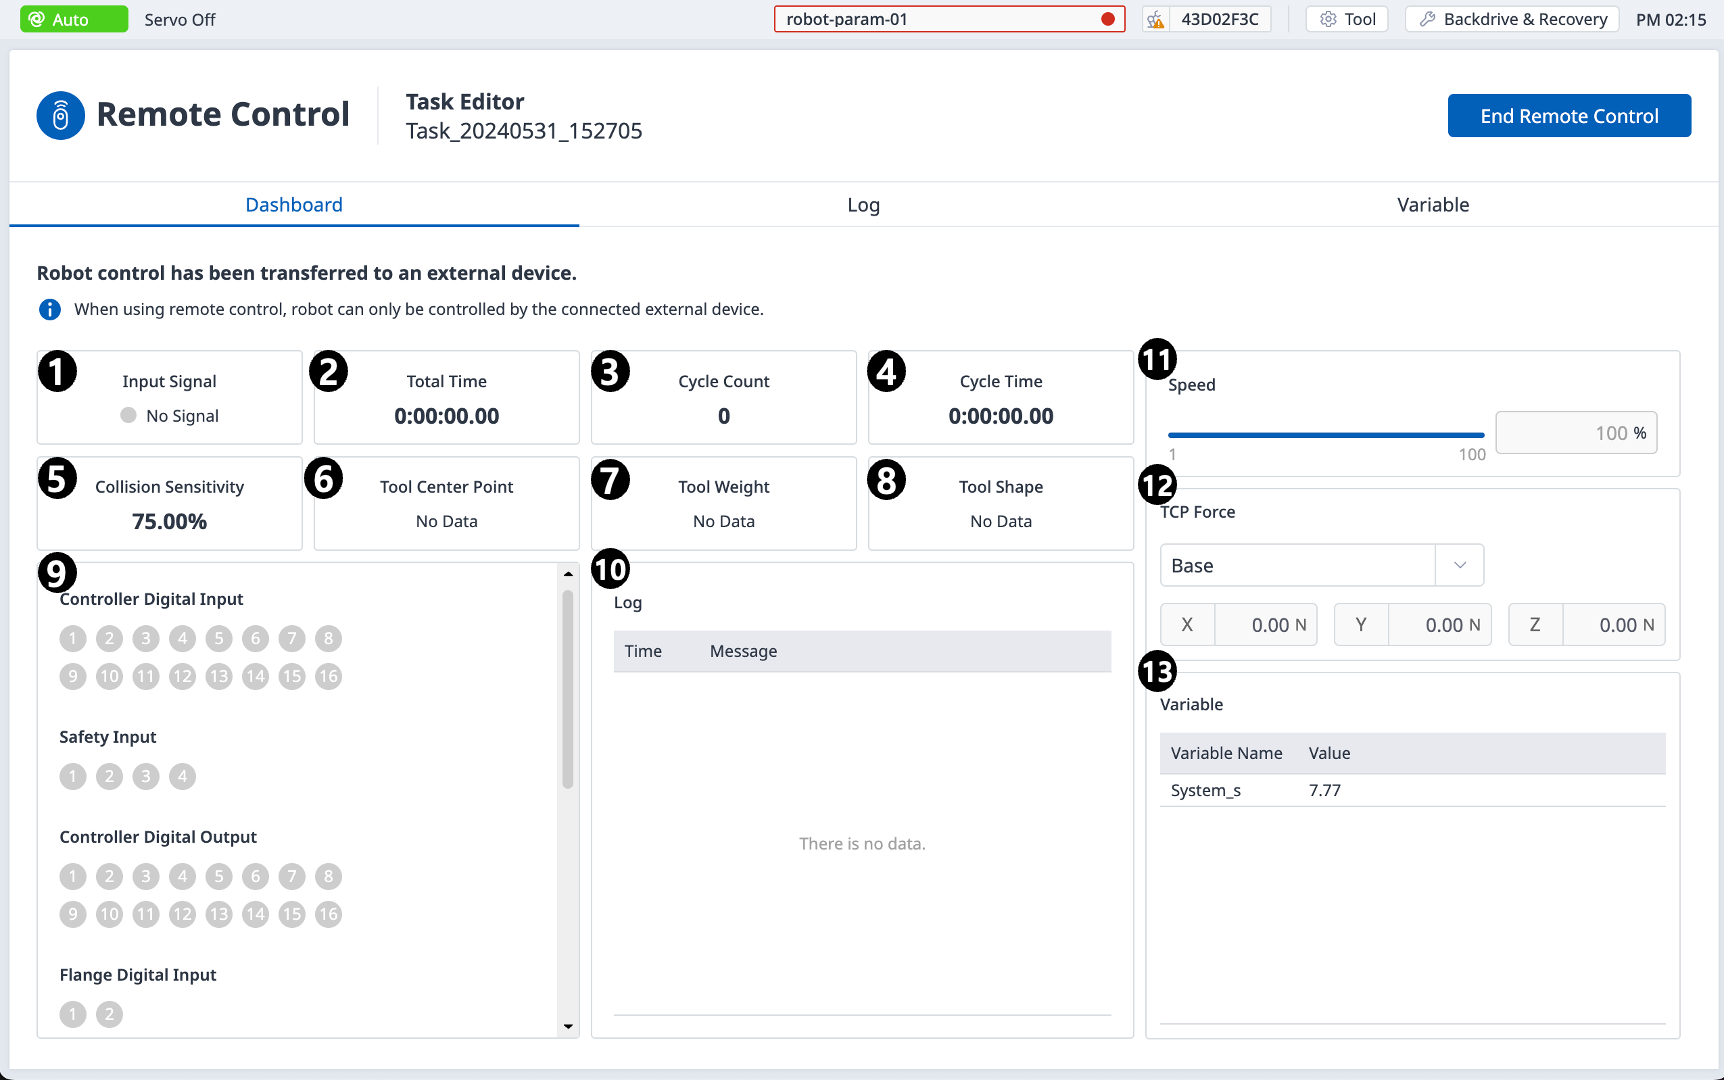The height and width of the screenshot is (1080, 1724).
Task: Click the scroll down arrow in I/O panel
Action: 568,1026
